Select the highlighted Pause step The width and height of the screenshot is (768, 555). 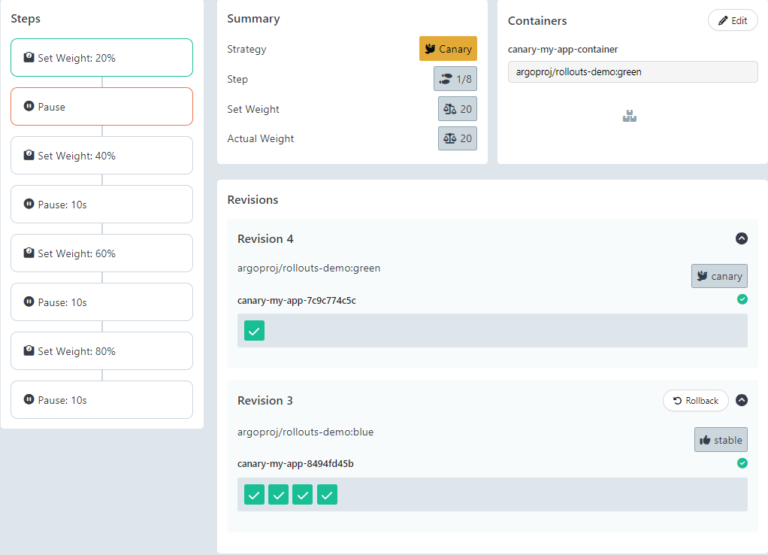pos(101,106)
